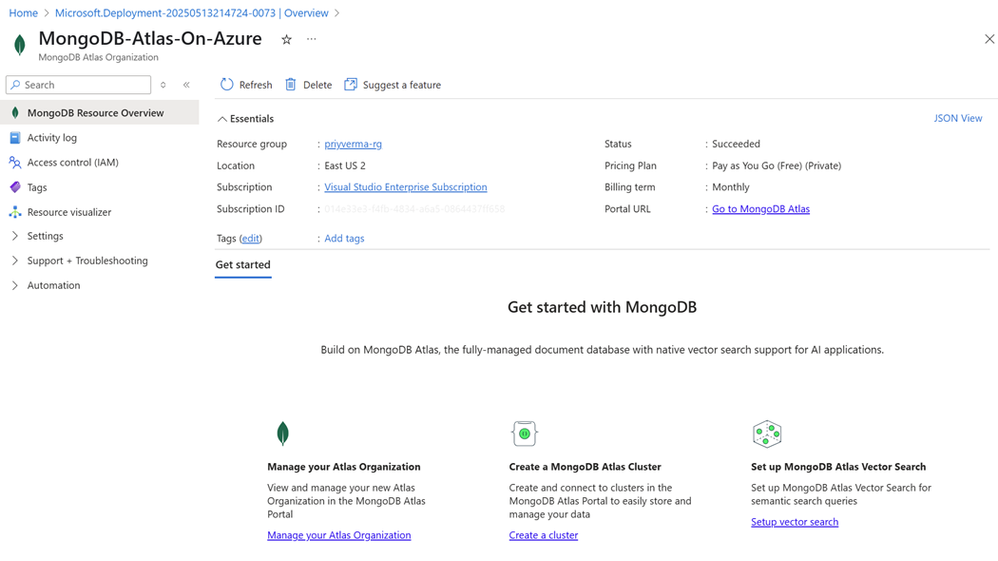
Task: Click the JSON View link
Action: (957, 118)
